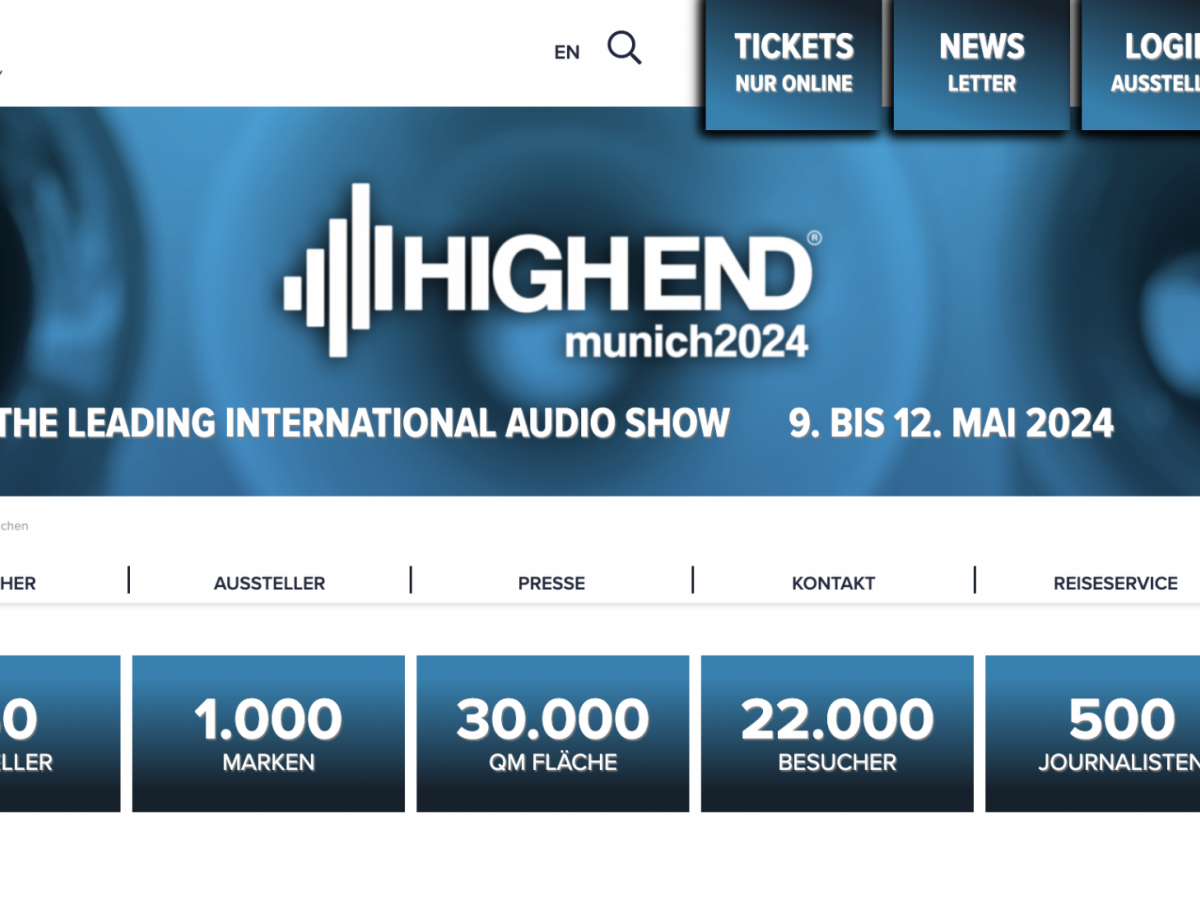Open the Reiseservice menu item
1200x900 pixels.
pos(1115,583)
